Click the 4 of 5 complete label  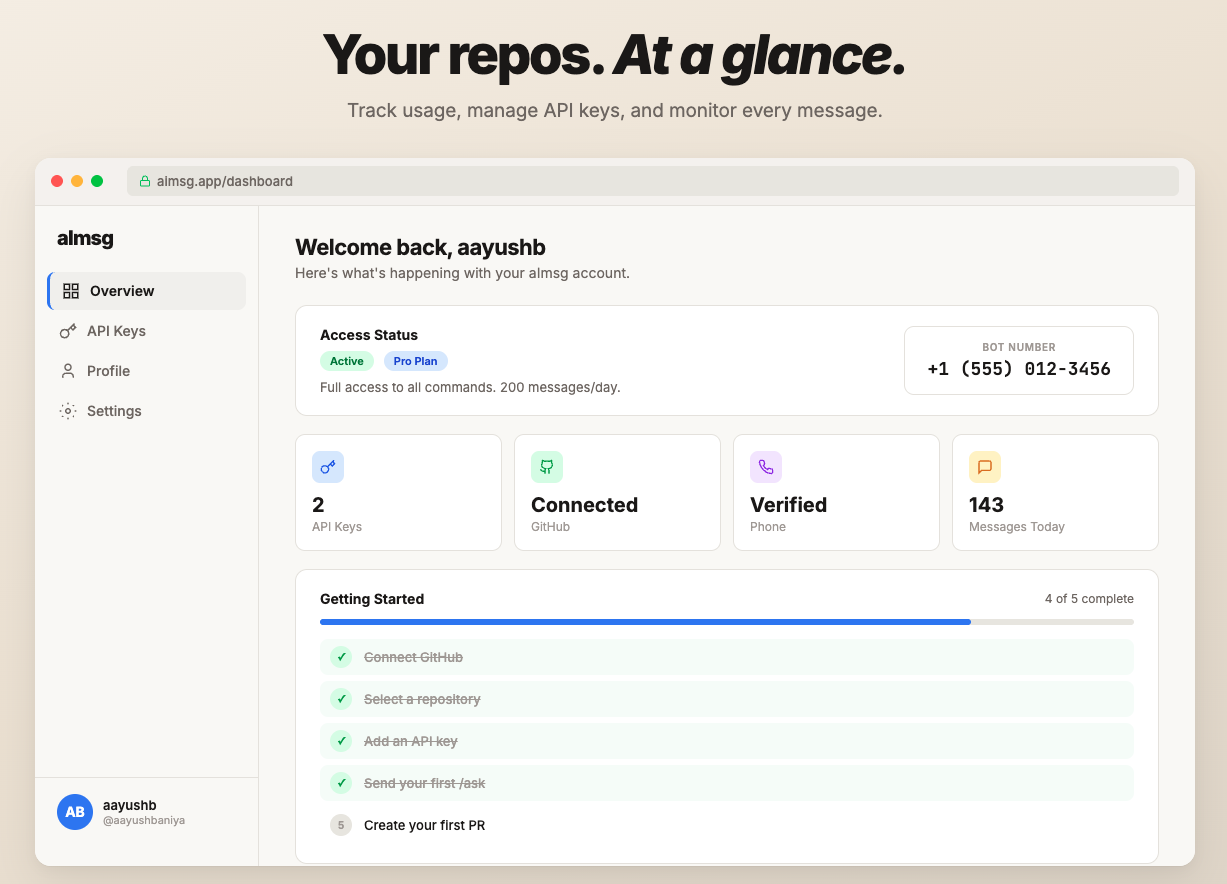tap(1089, 599)
